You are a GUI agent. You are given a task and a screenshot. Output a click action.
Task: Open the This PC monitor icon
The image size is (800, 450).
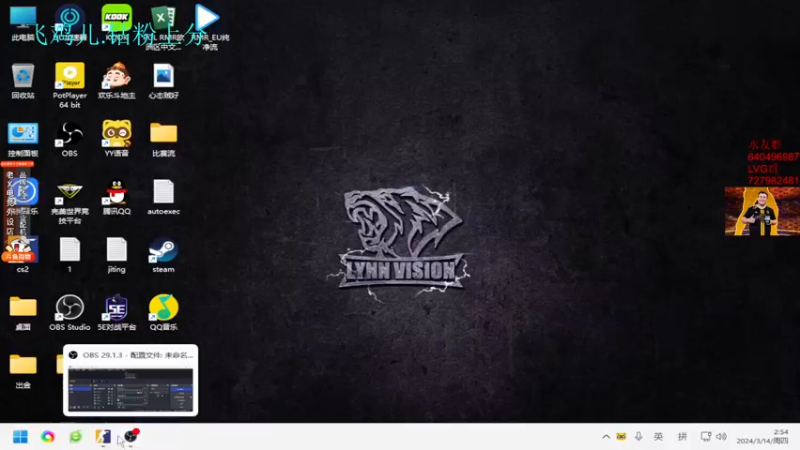(x=23, y=23)
